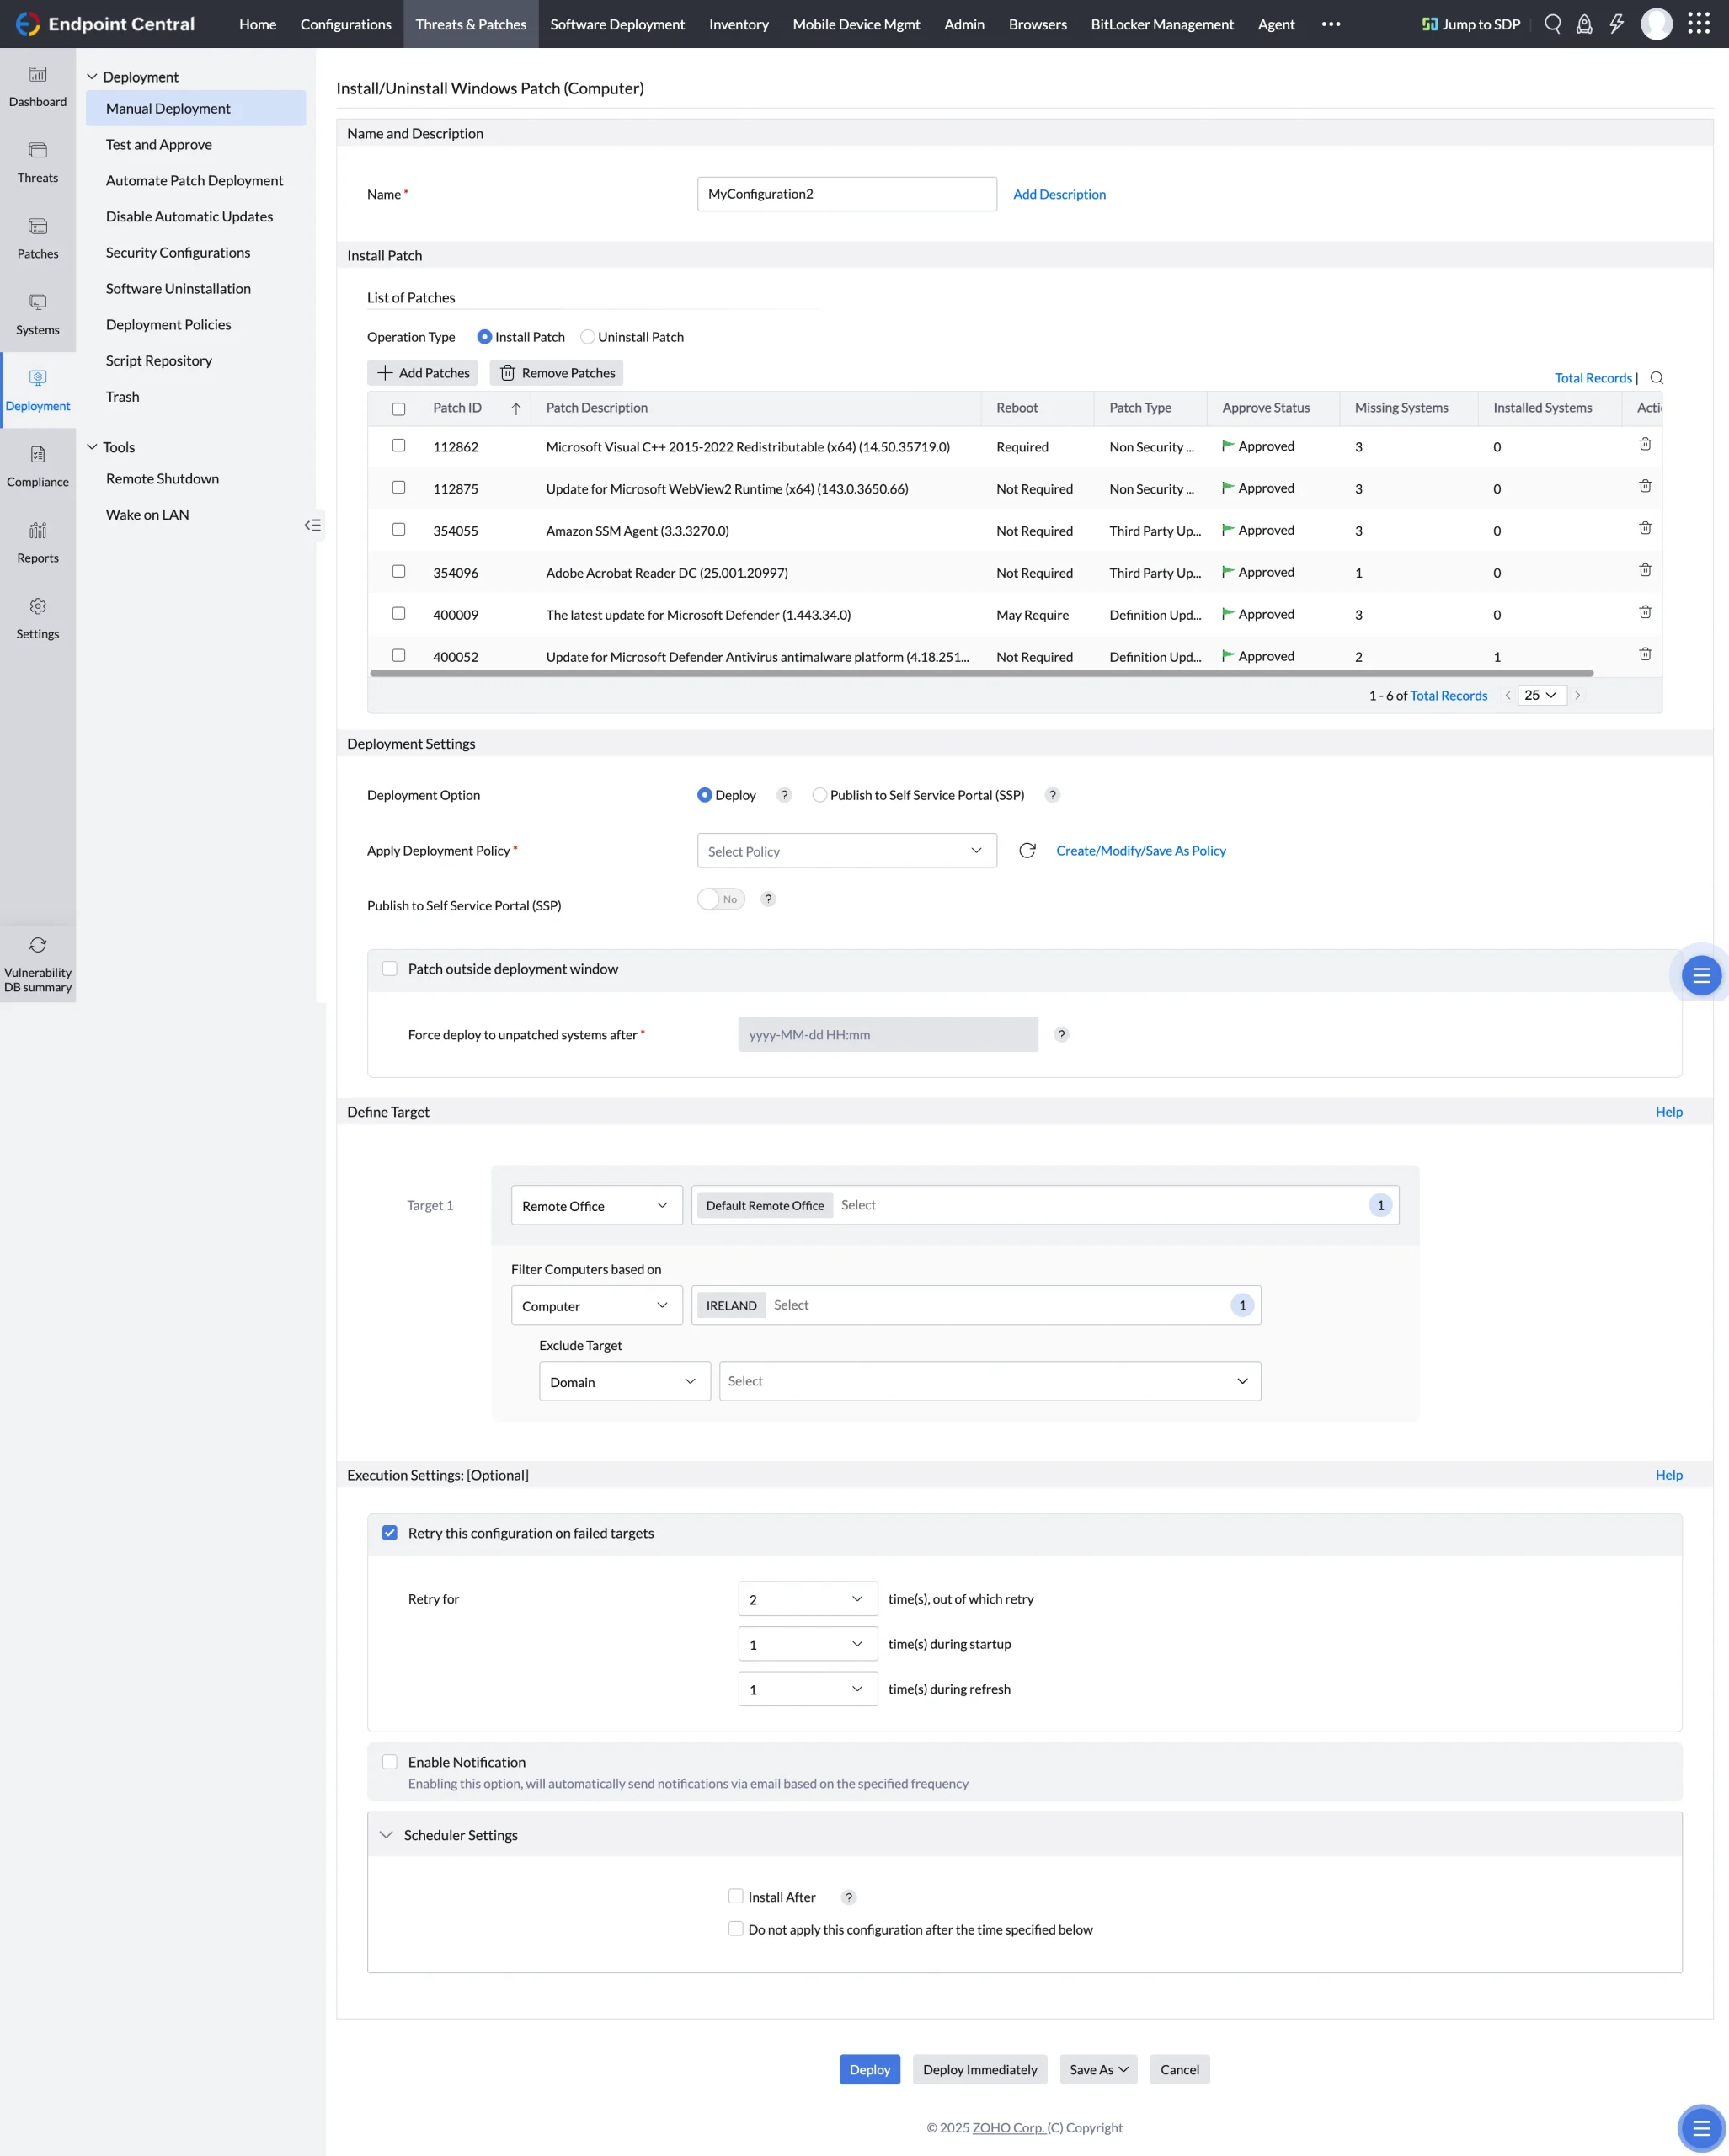Image resolution: width=1729 pixels, height=2156 pixels.
Task: Open Mobile Device Mgmt menu
Action: point(856,24)
